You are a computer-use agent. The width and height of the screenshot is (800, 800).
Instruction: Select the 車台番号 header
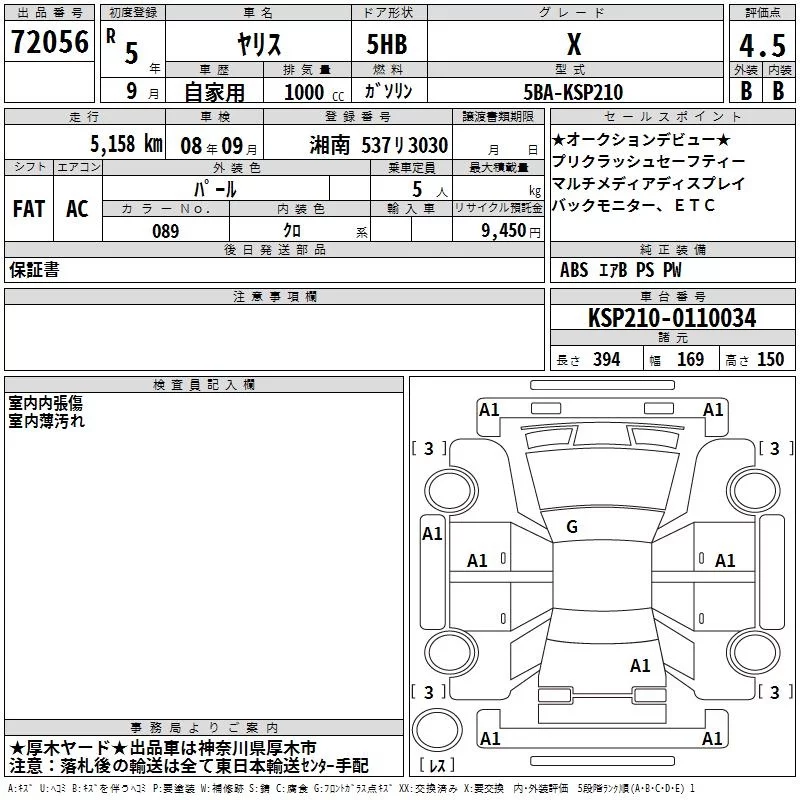pos(672,296)
